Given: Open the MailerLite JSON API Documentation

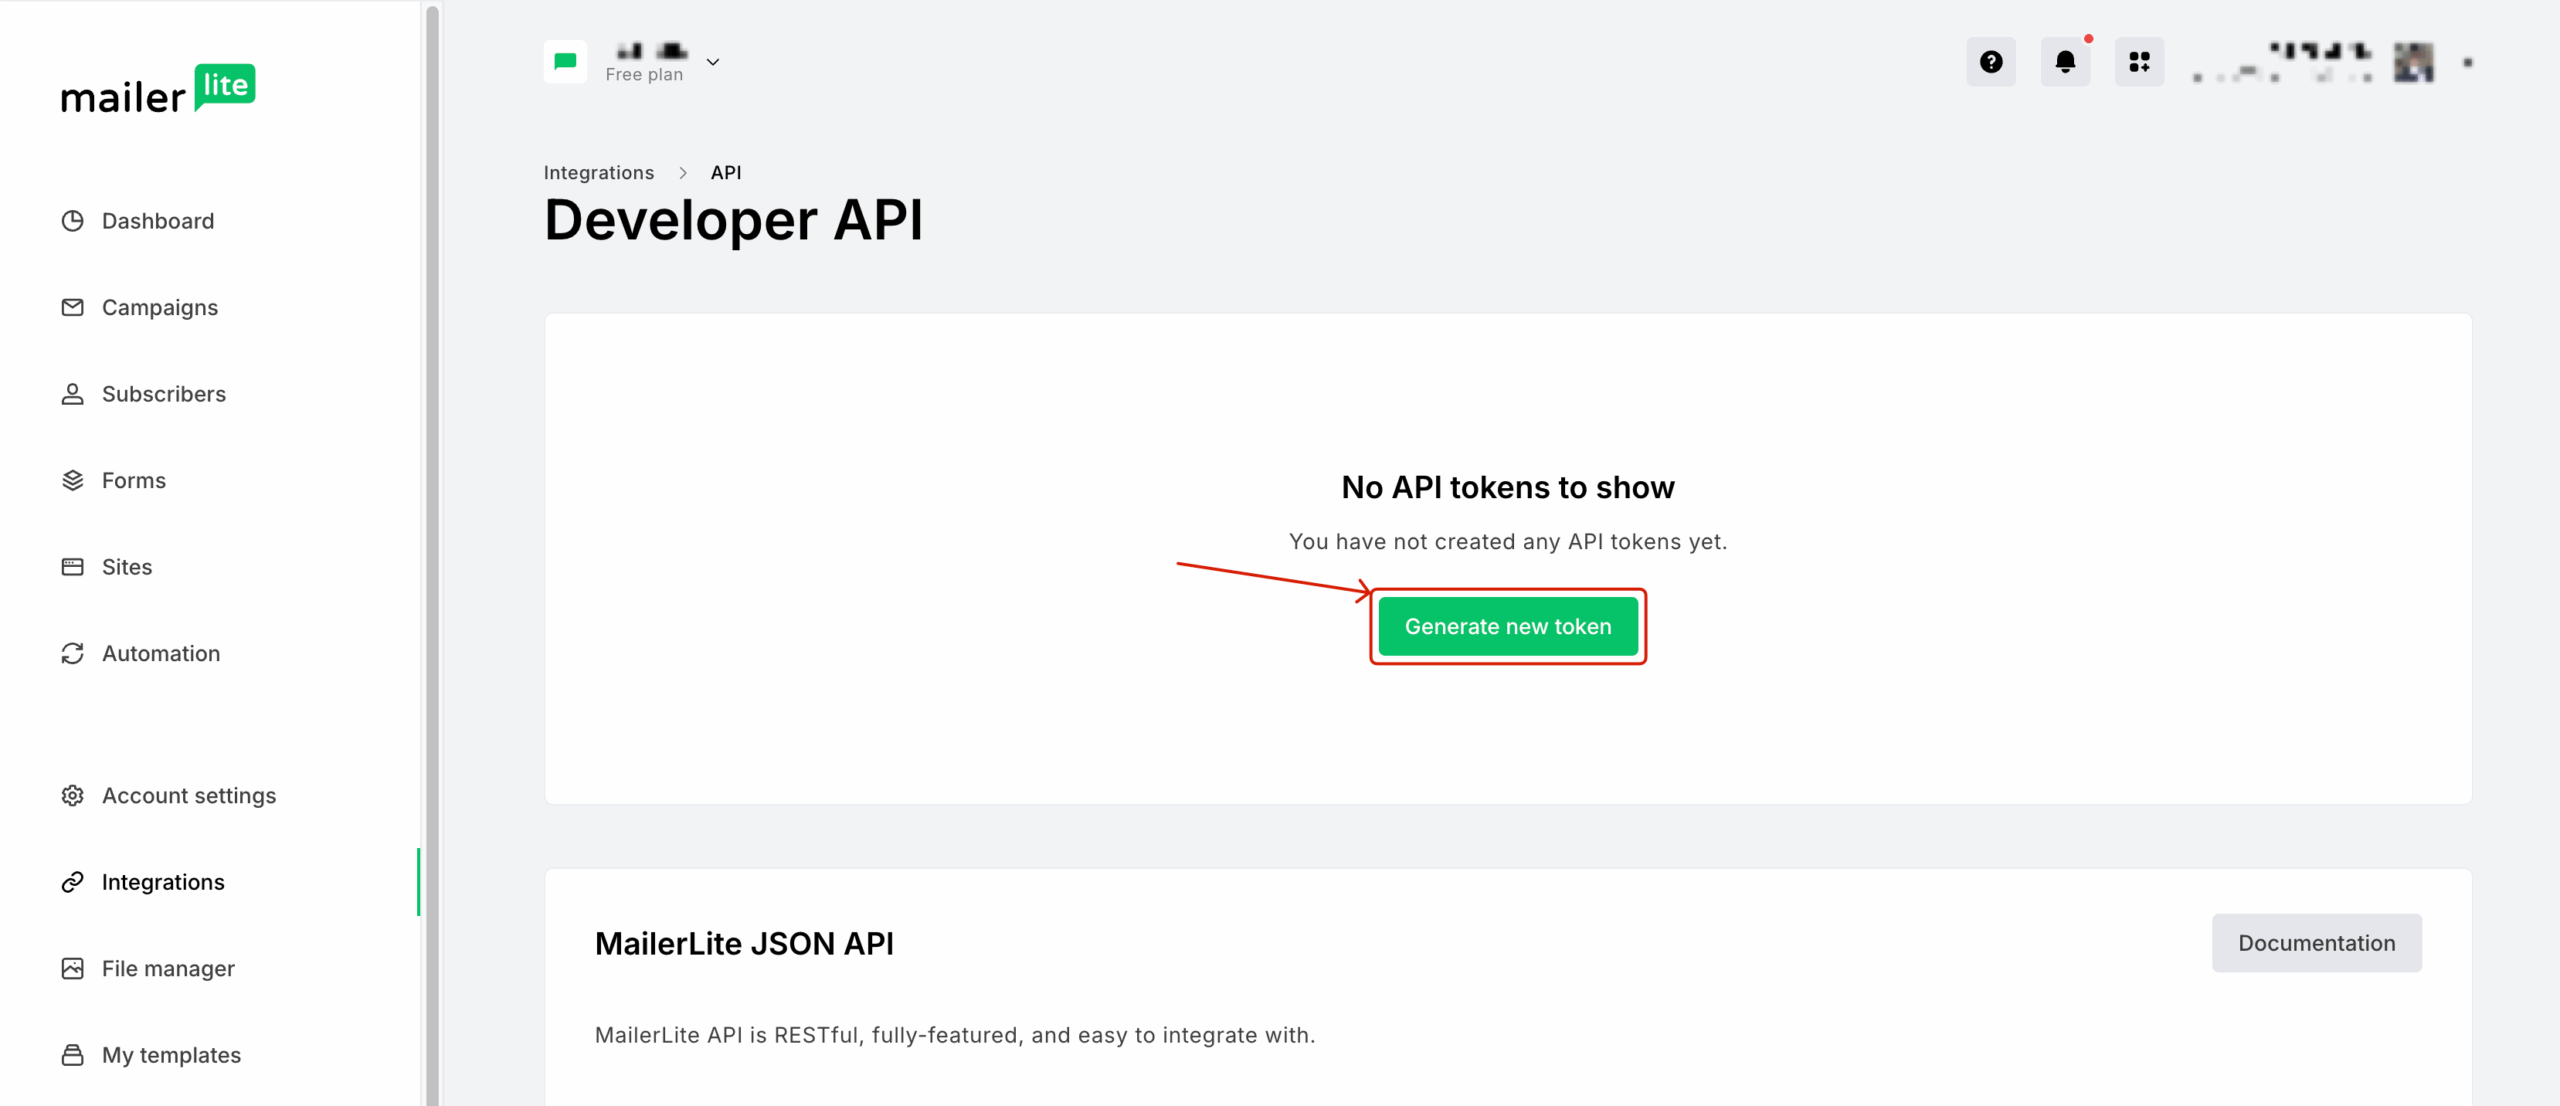Looking at the screenshot, I should click(x=2316, y=942).
